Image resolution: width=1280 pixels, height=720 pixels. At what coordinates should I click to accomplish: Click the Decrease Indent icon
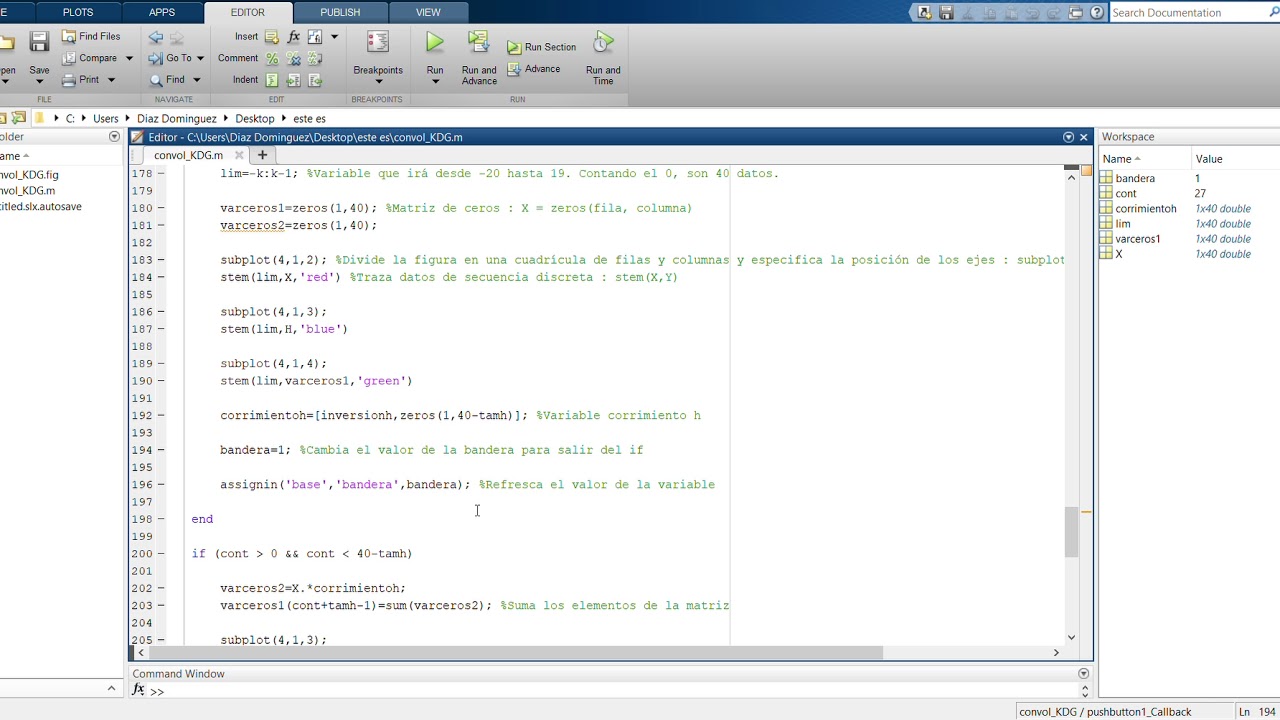pos(314,80)
